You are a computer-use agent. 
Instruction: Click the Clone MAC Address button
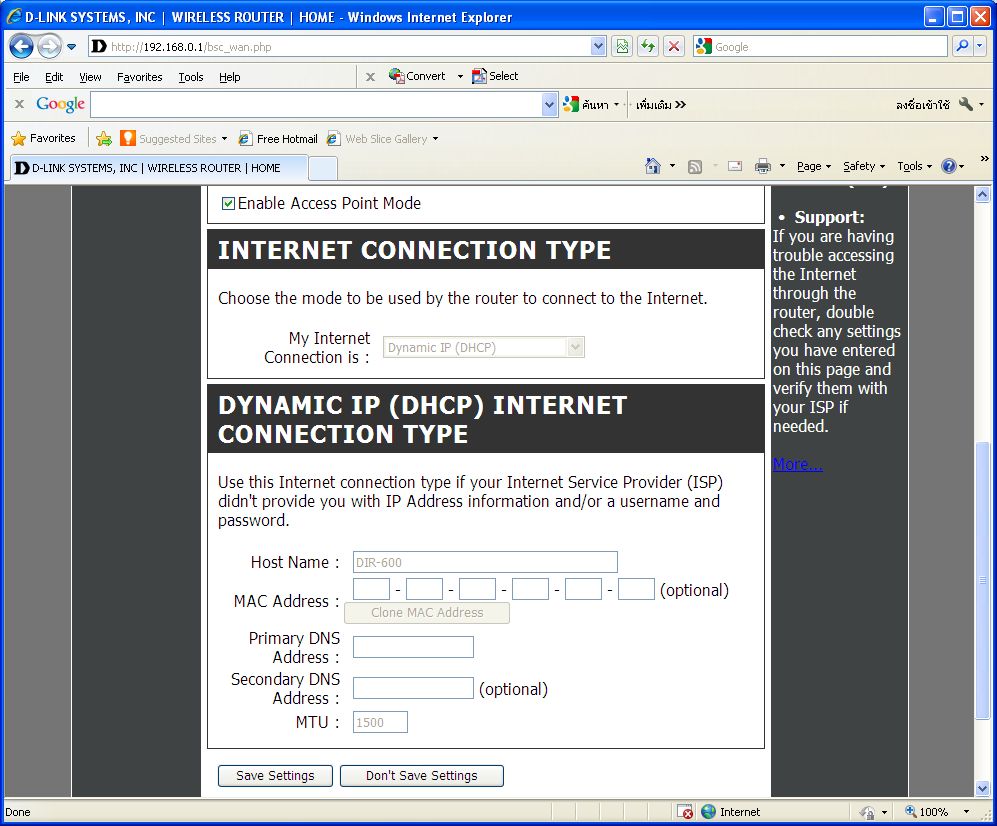(427, 612)
